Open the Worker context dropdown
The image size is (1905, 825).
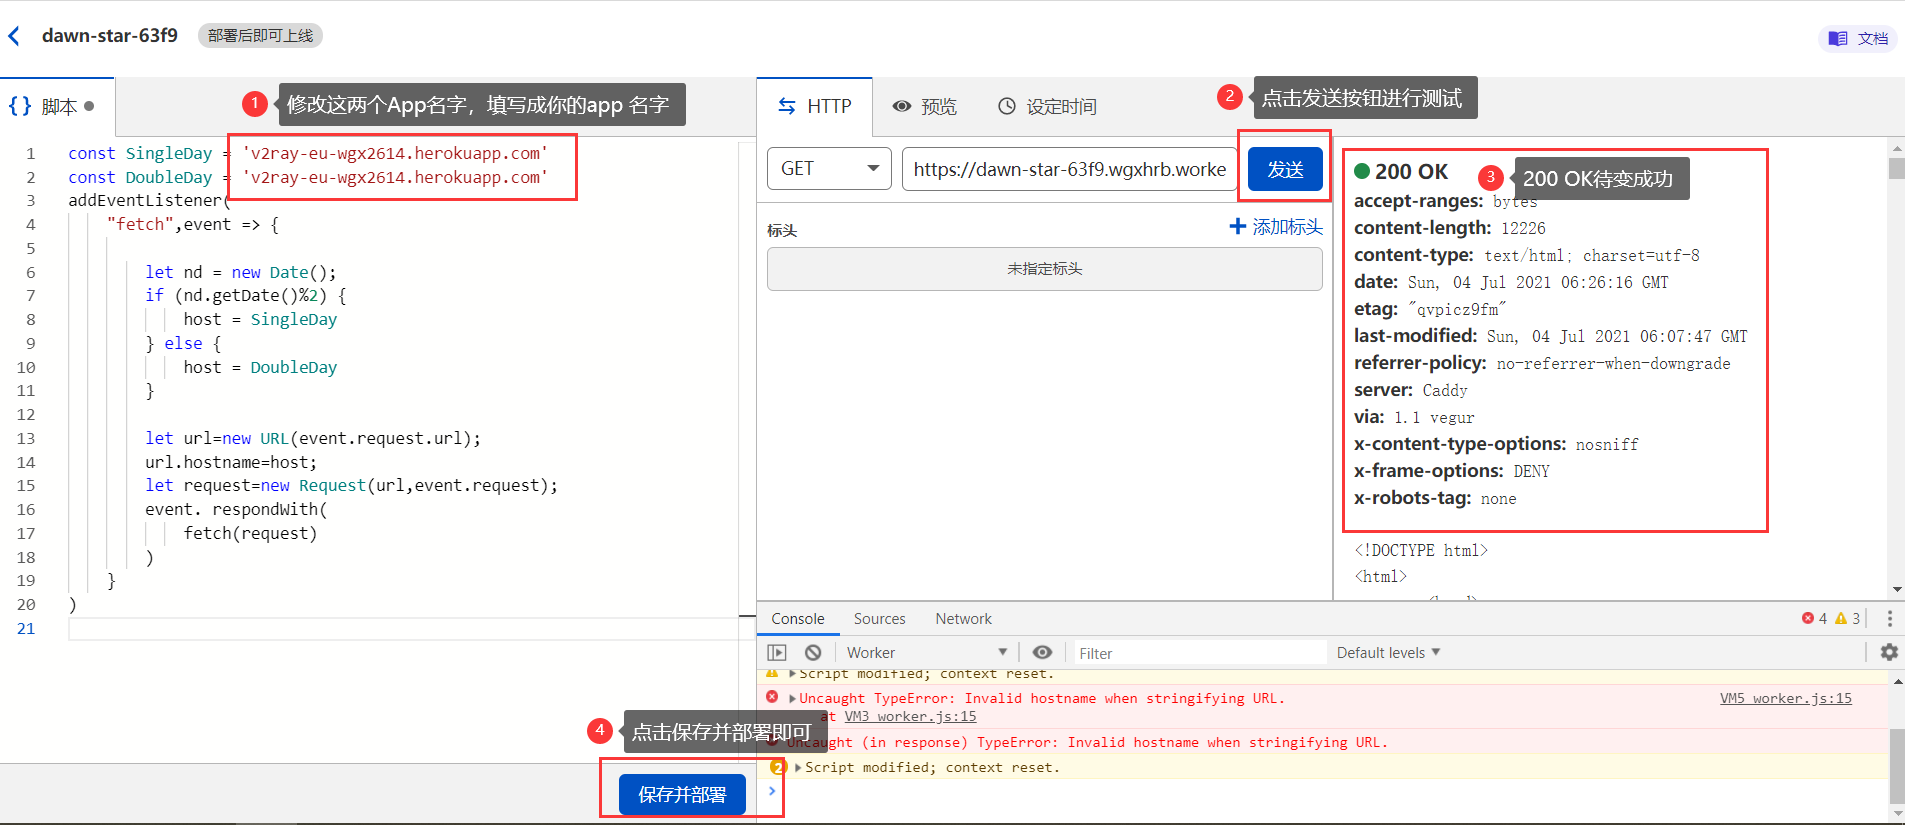tap(927, 652)
